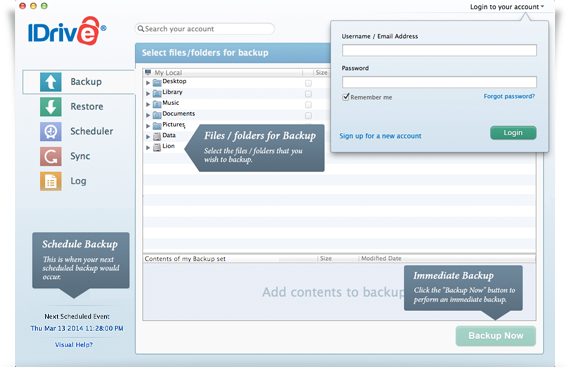Click the green Login button
Viewport: 570px width, 367px height.
click(513, 133)
